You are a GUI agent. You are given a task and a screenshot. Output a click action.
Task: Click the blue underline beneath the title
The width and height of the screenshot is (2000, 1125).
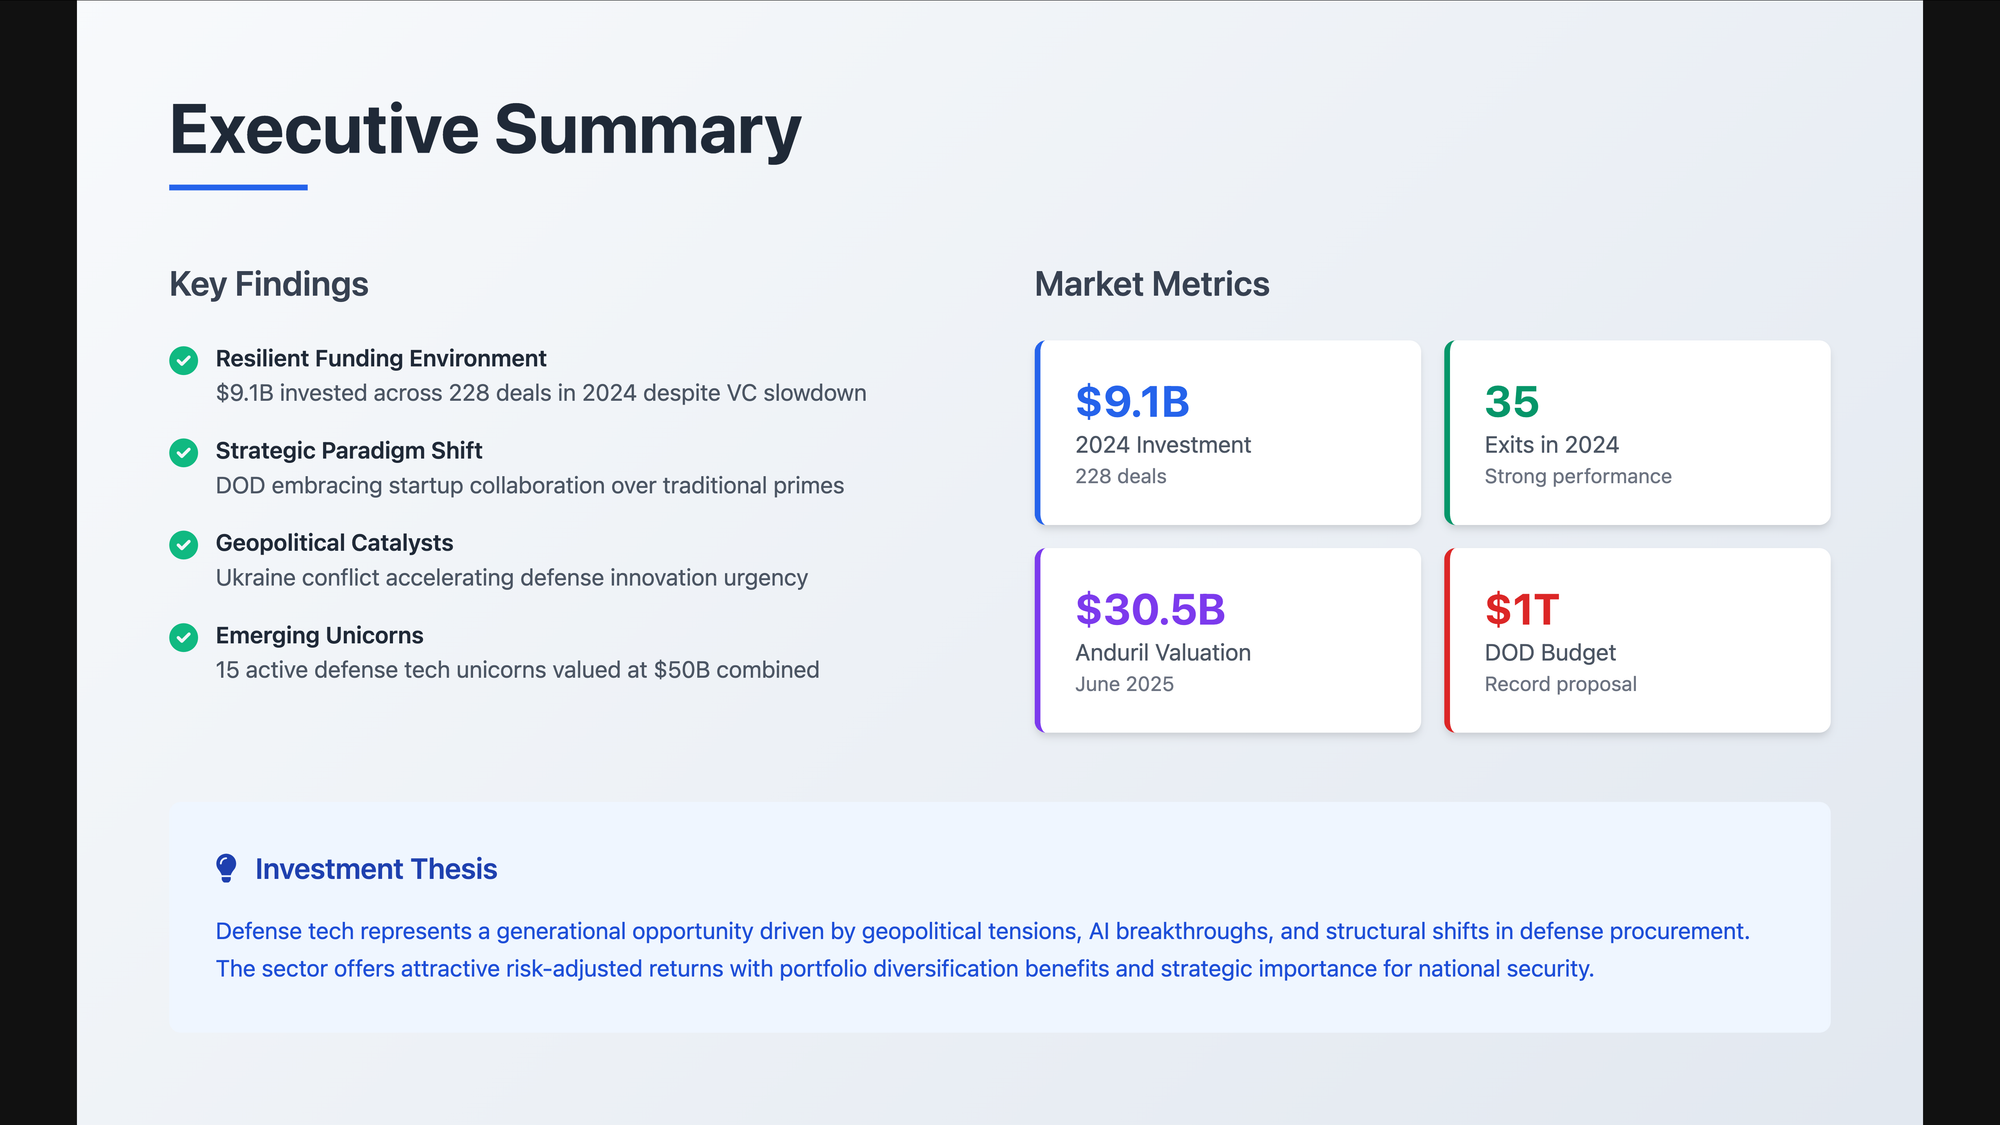(x=238, y=187)
